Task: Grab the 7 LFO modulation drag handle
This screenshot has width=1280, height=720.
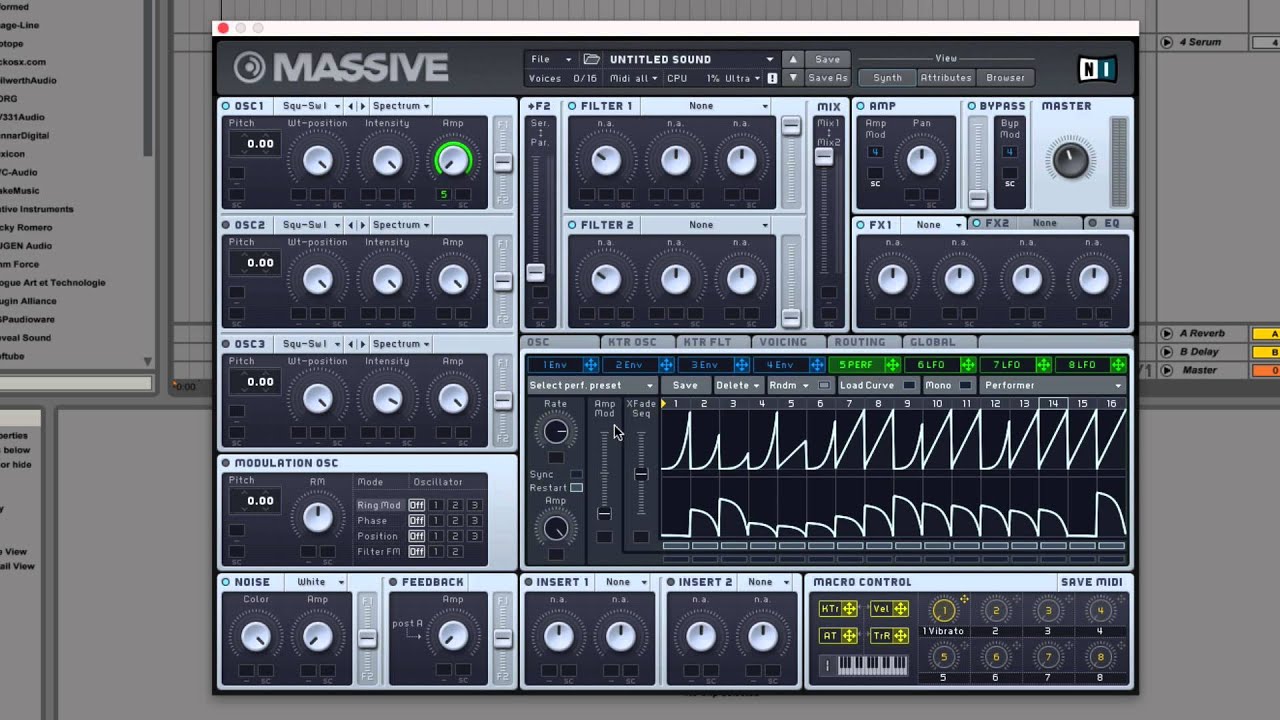Action: click(x=1042, y=365)
